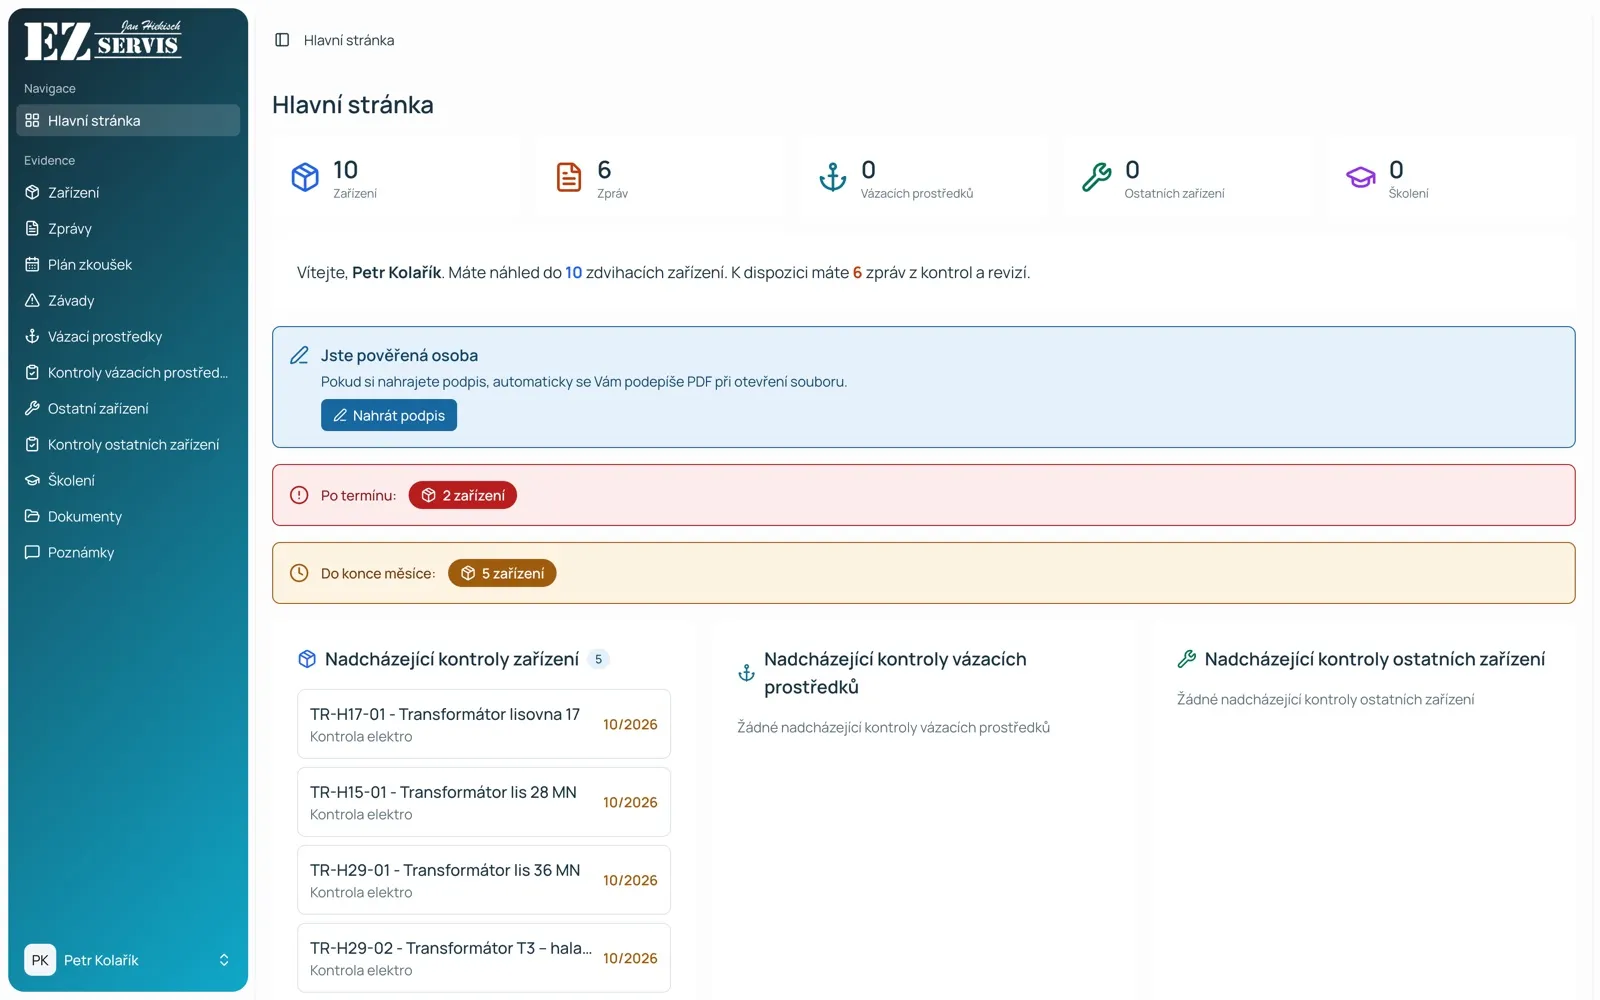Open TR-H17-01 Transformátor lisovna 17 row
The width and height of the screenshot is (1600, 1000).
coord(484,724)
